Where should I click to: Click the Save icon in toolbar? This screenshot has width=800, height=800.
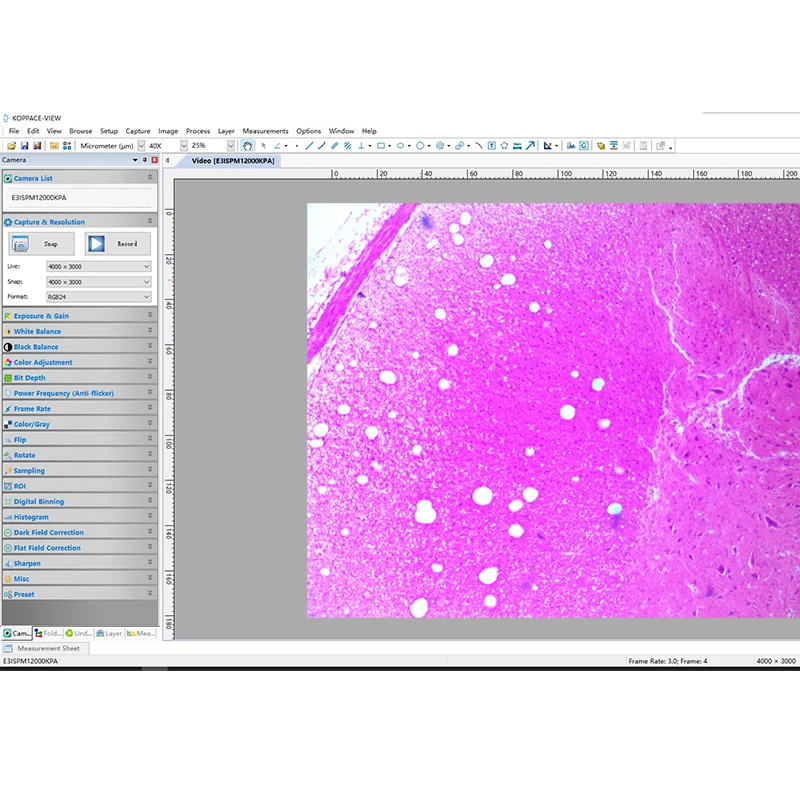(x=24, y=146)
